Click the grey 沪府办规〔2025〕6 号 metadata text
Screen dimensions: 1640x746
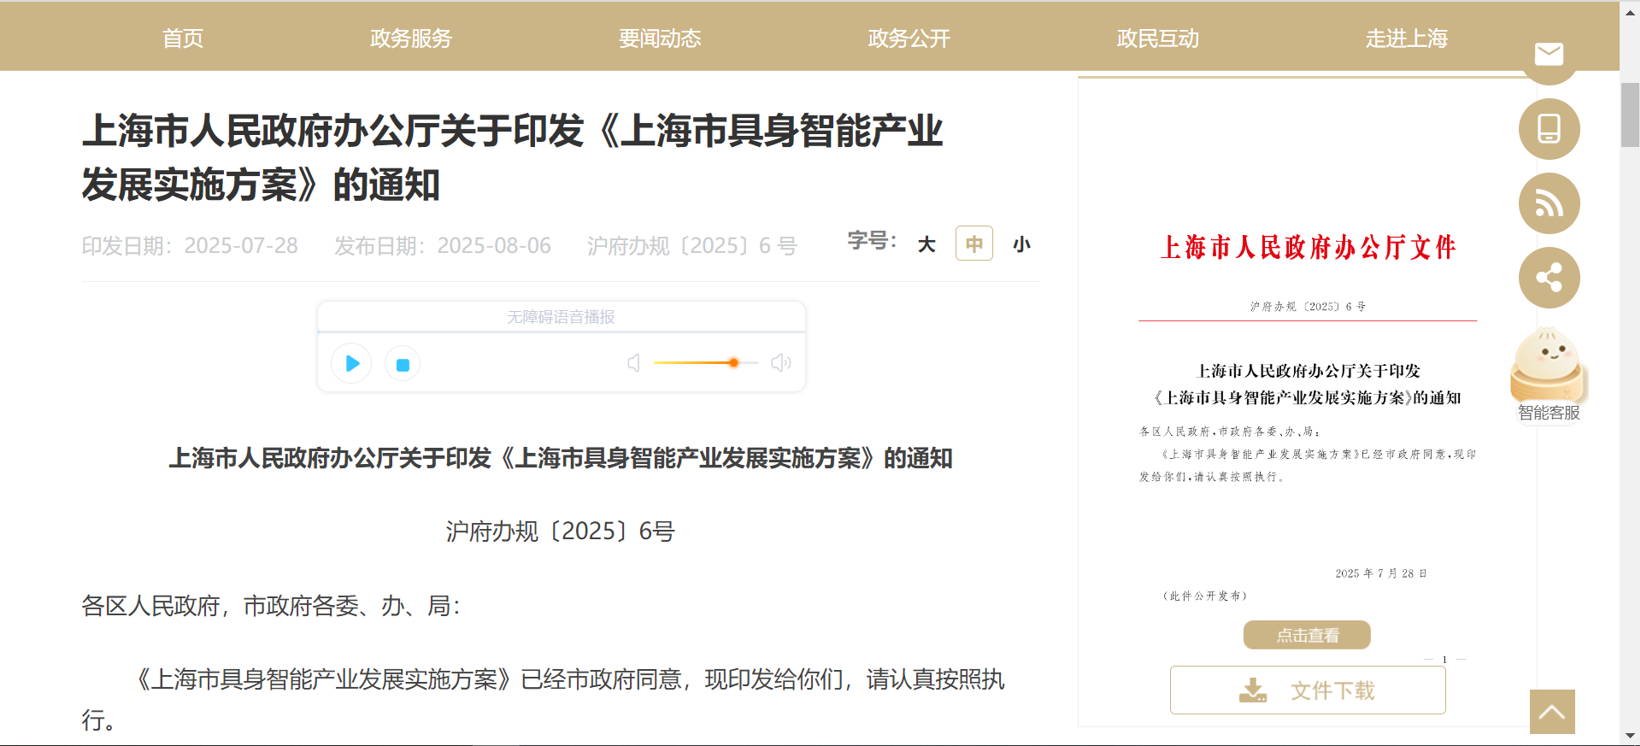tap(692, 246)
